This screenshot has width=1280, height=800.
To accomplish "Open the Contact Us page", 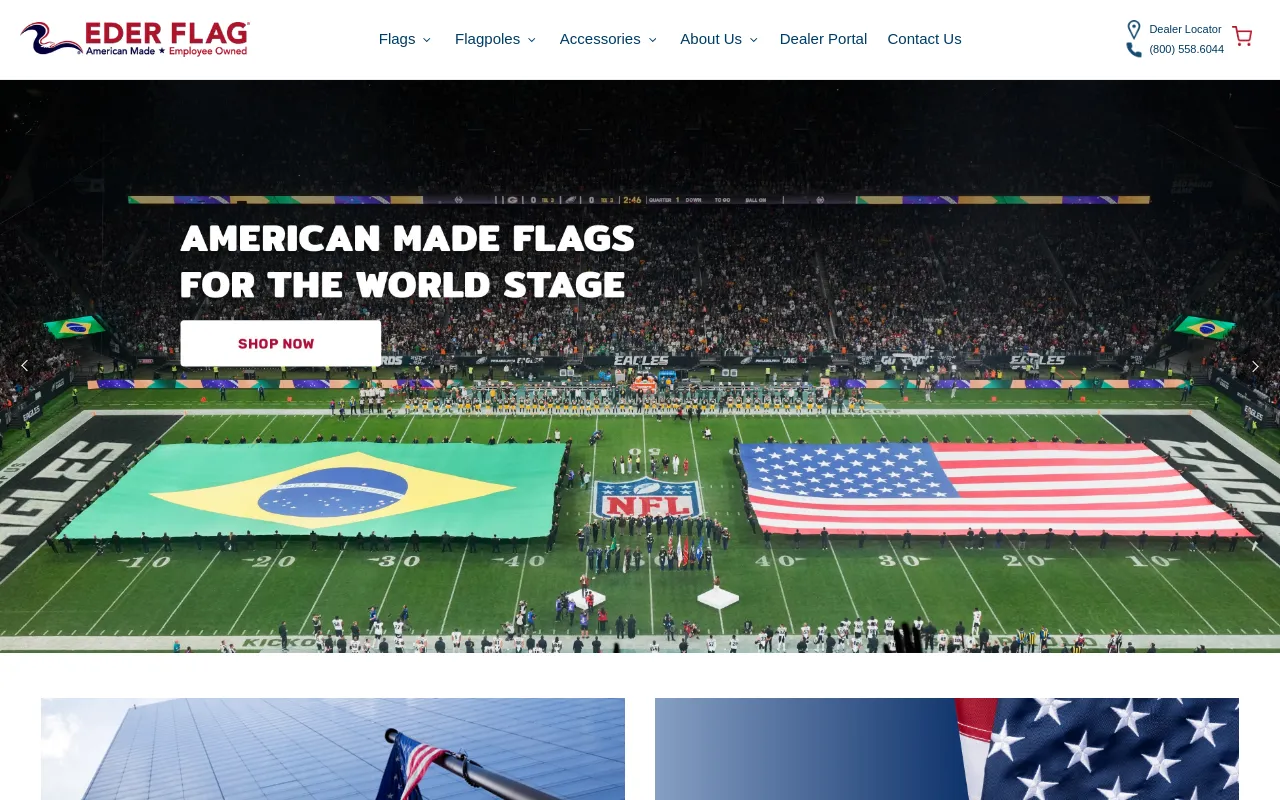I will (x=924, y=39).
